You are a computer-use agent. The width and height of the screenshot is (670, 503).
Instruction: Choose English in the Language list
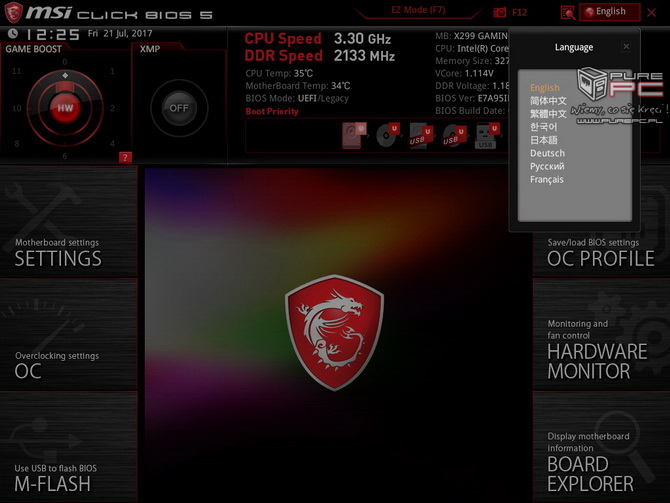point(544,88)
